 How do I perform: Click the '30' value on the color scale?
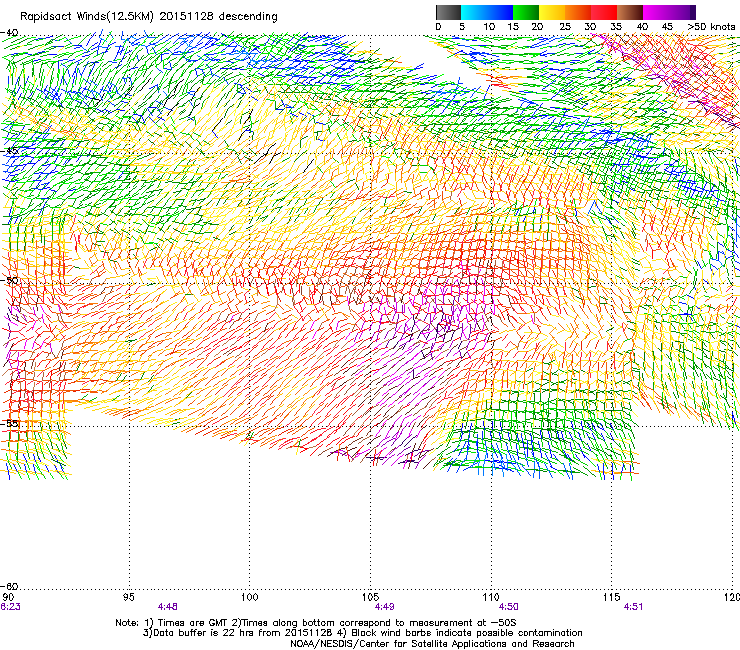click(x=590, y=27)
